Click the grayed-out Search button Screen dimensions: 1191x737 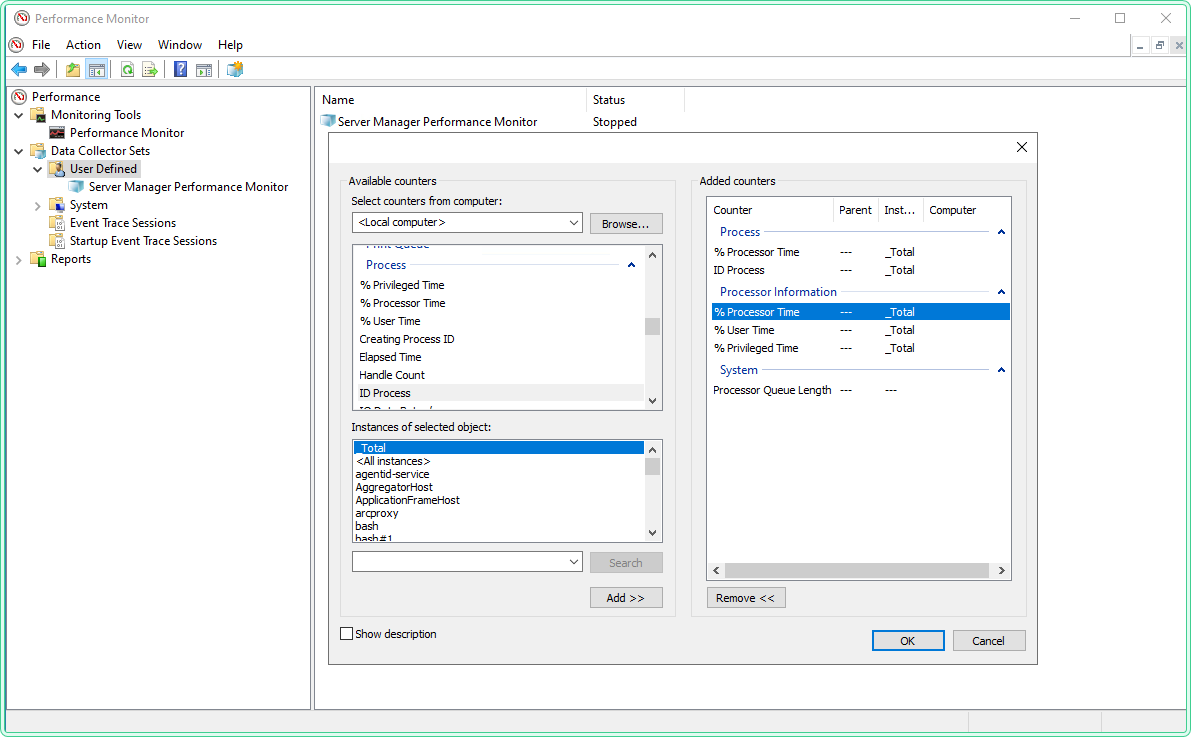[x=626, y=562]
